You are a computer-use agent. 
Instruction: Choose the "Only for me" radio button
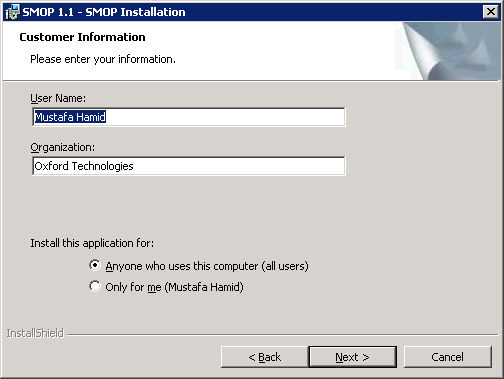[95, 286]
